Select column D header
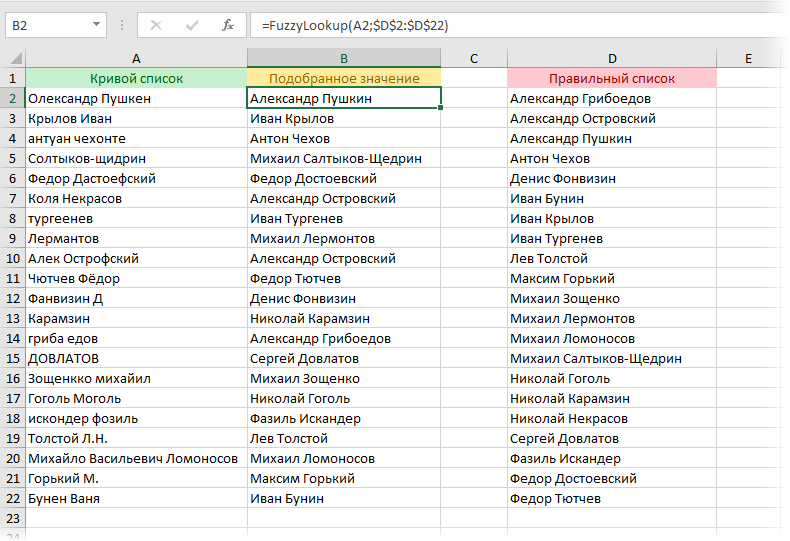Screen dimensions: 790x541 click(612, 58)
